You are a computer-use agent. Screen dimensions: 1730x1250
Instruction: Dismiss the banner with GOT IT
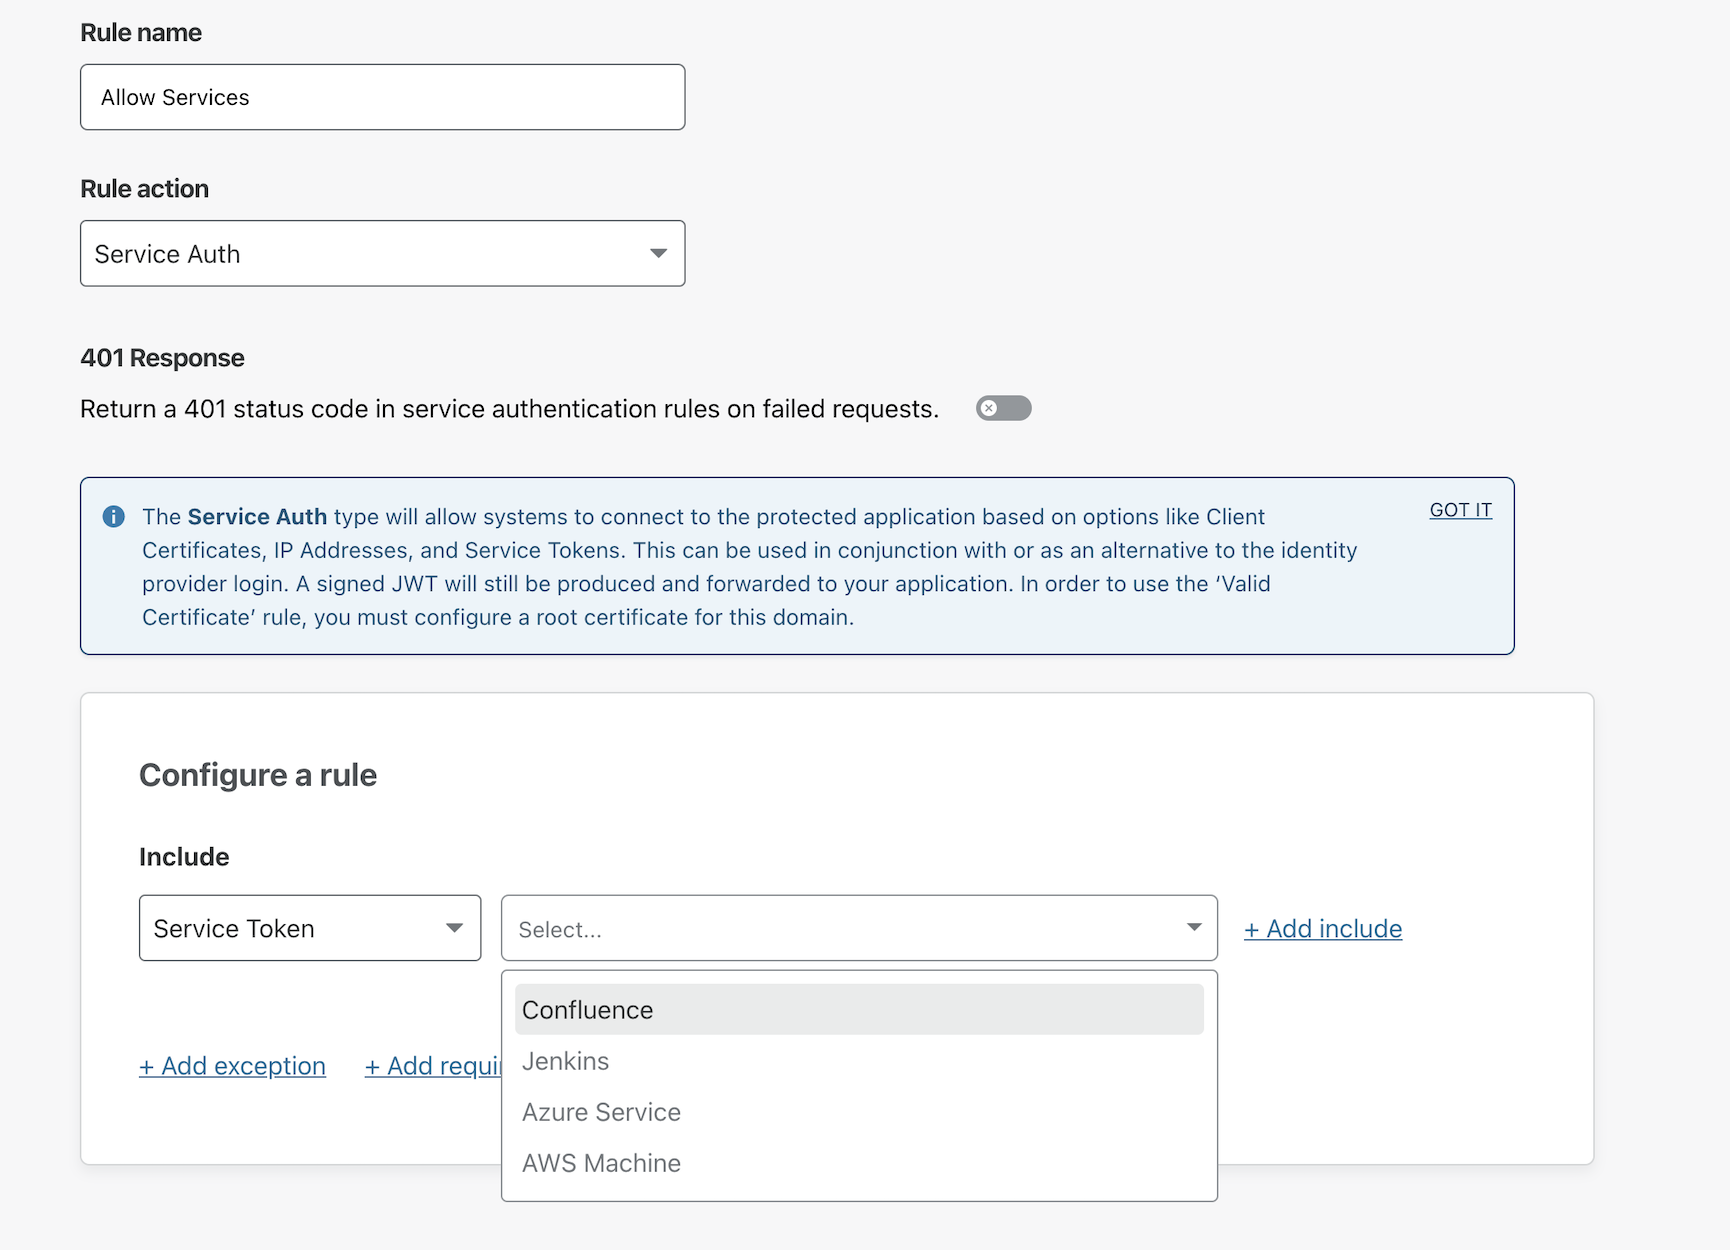coord(1460,510)
